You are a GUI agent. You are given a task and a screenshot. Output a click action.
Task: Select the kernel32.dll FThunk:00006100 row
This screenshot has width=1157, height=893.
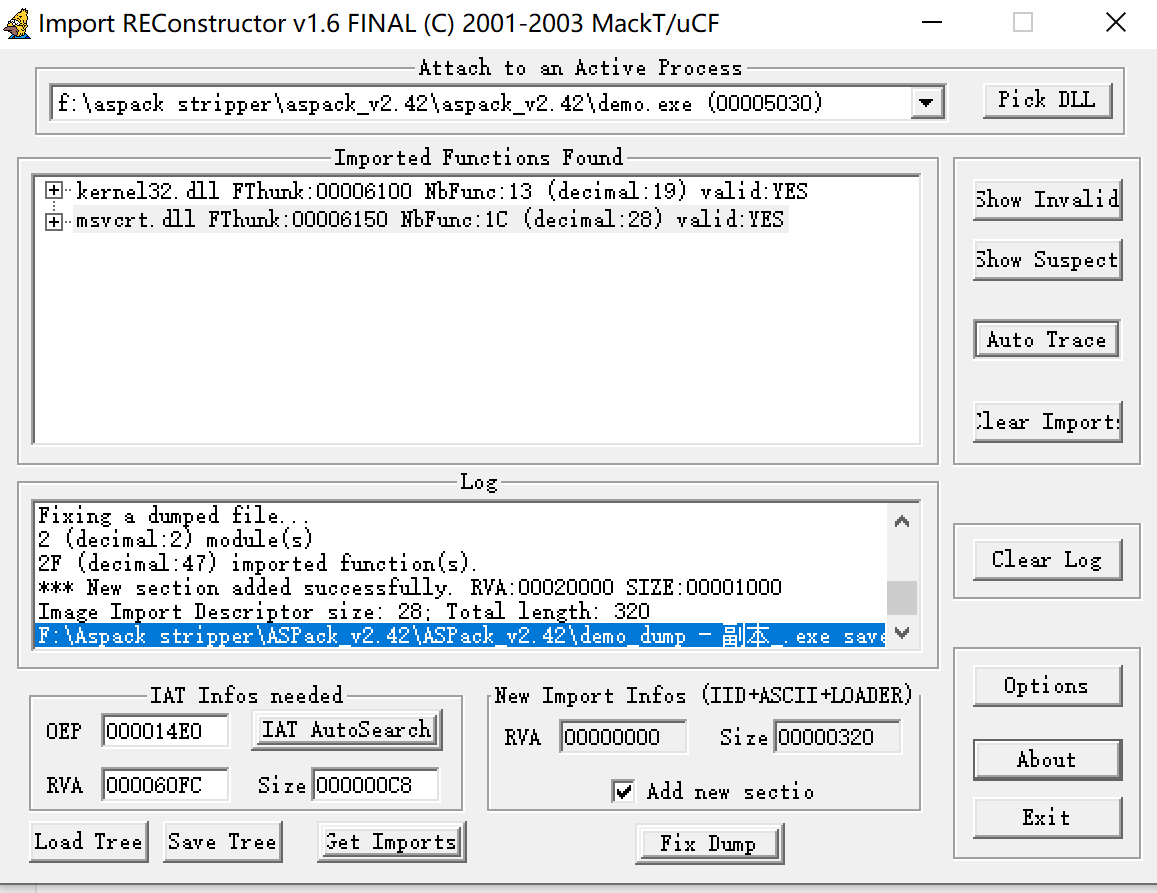tap(441, 191)
